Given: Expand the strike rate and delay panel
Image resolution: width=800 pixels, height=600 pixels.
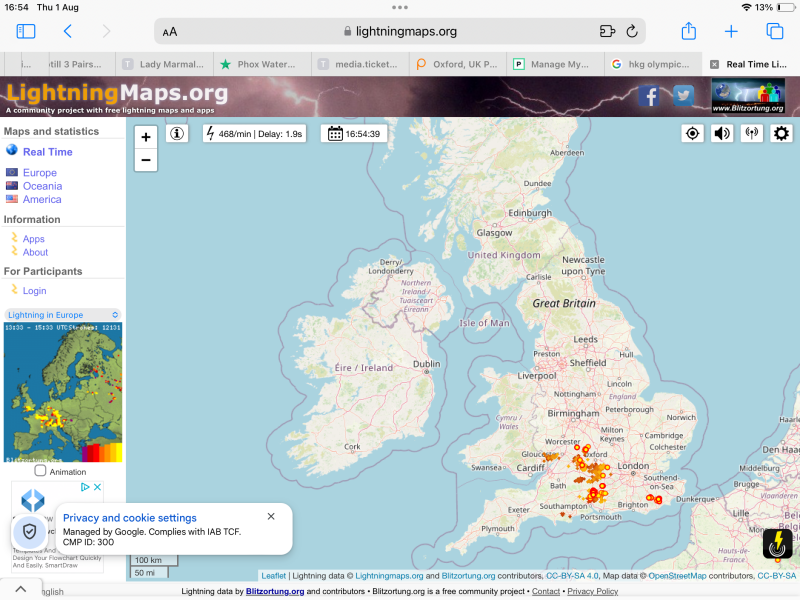Looking at the screenshot, I should click(x=254, y=133).
